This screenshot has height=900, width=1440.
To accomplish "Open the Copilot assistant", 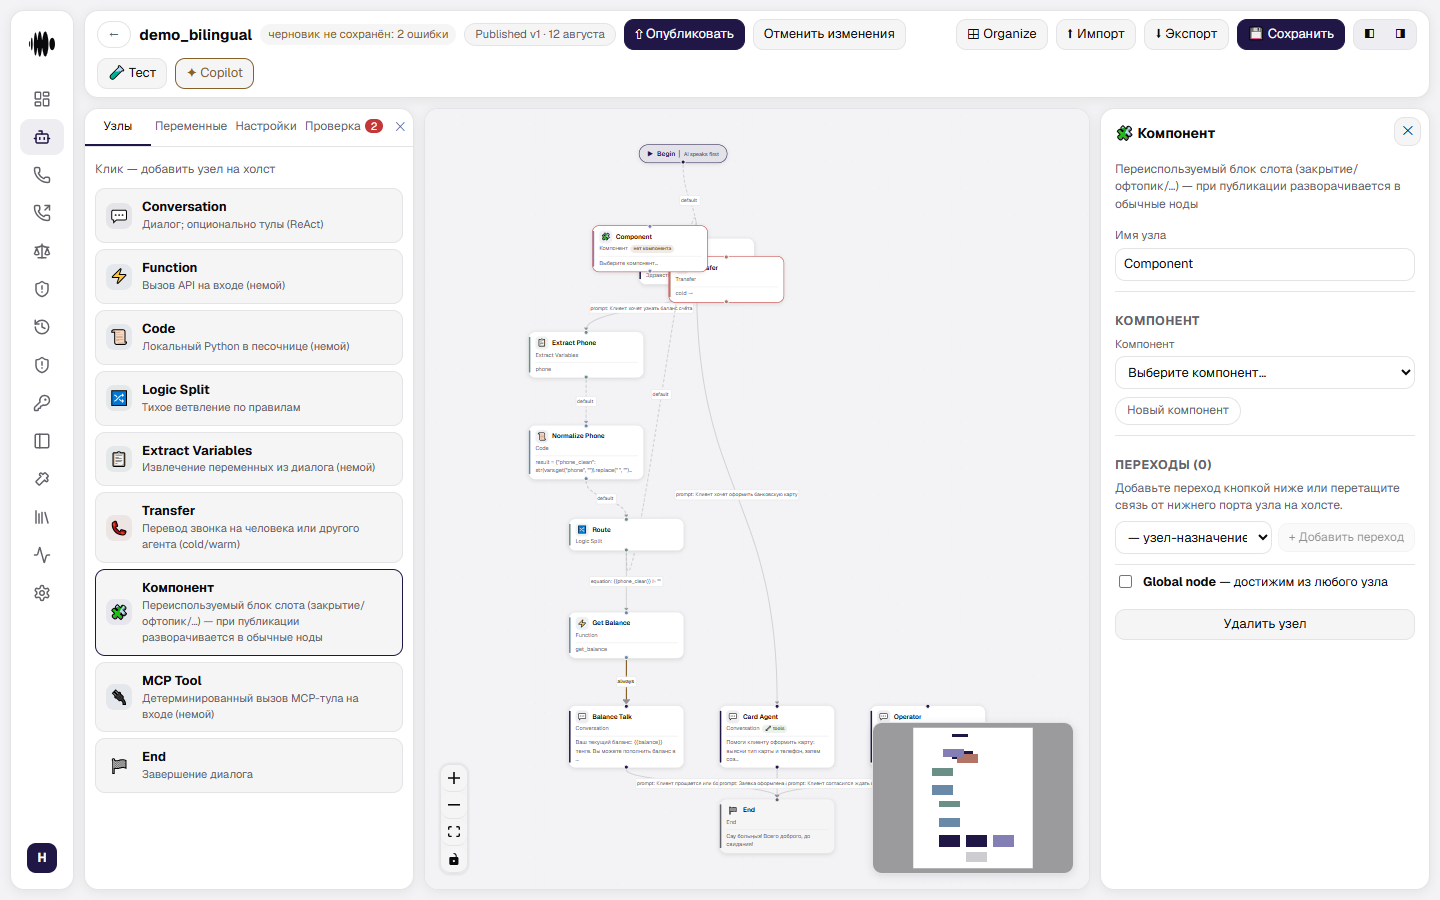I will [214, 73].
